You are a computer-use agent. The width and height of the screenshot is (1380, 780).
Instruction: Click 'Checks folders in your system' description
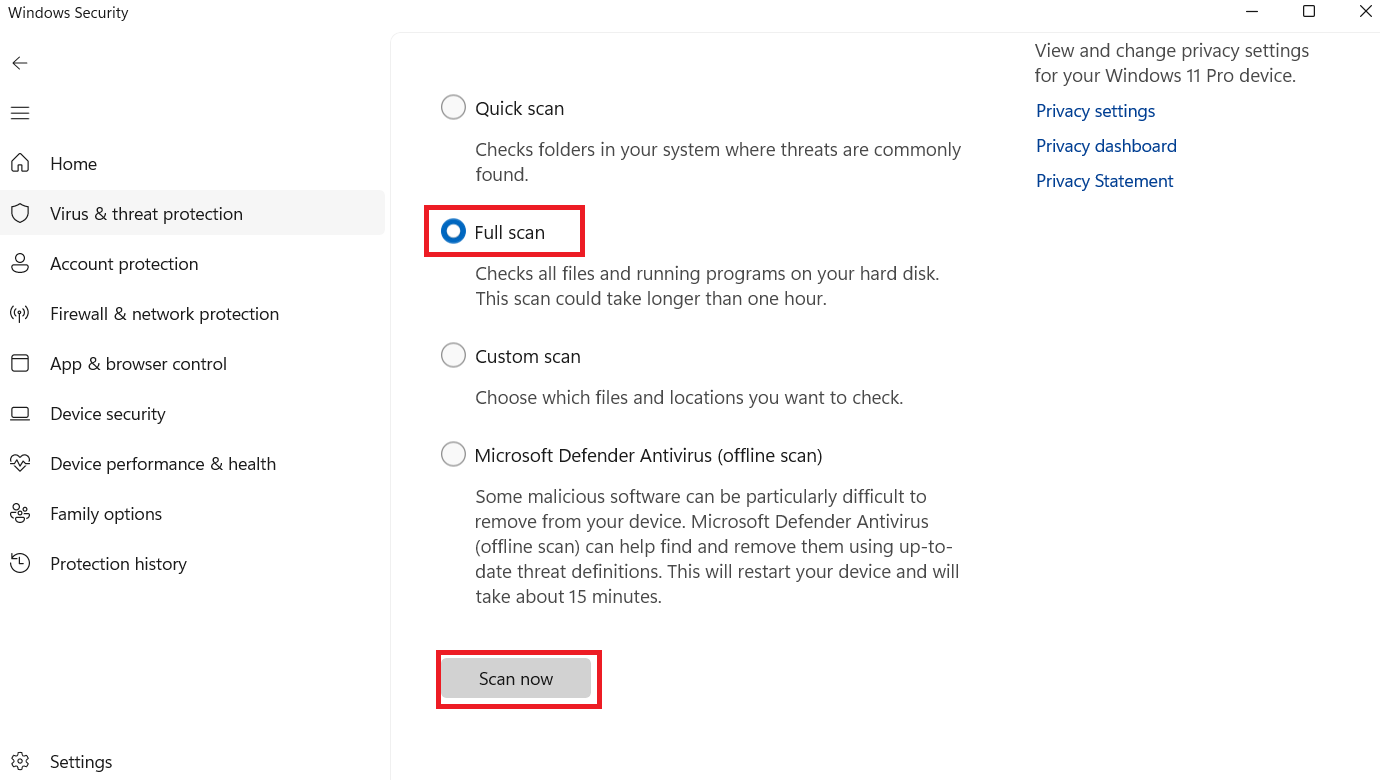718,162
